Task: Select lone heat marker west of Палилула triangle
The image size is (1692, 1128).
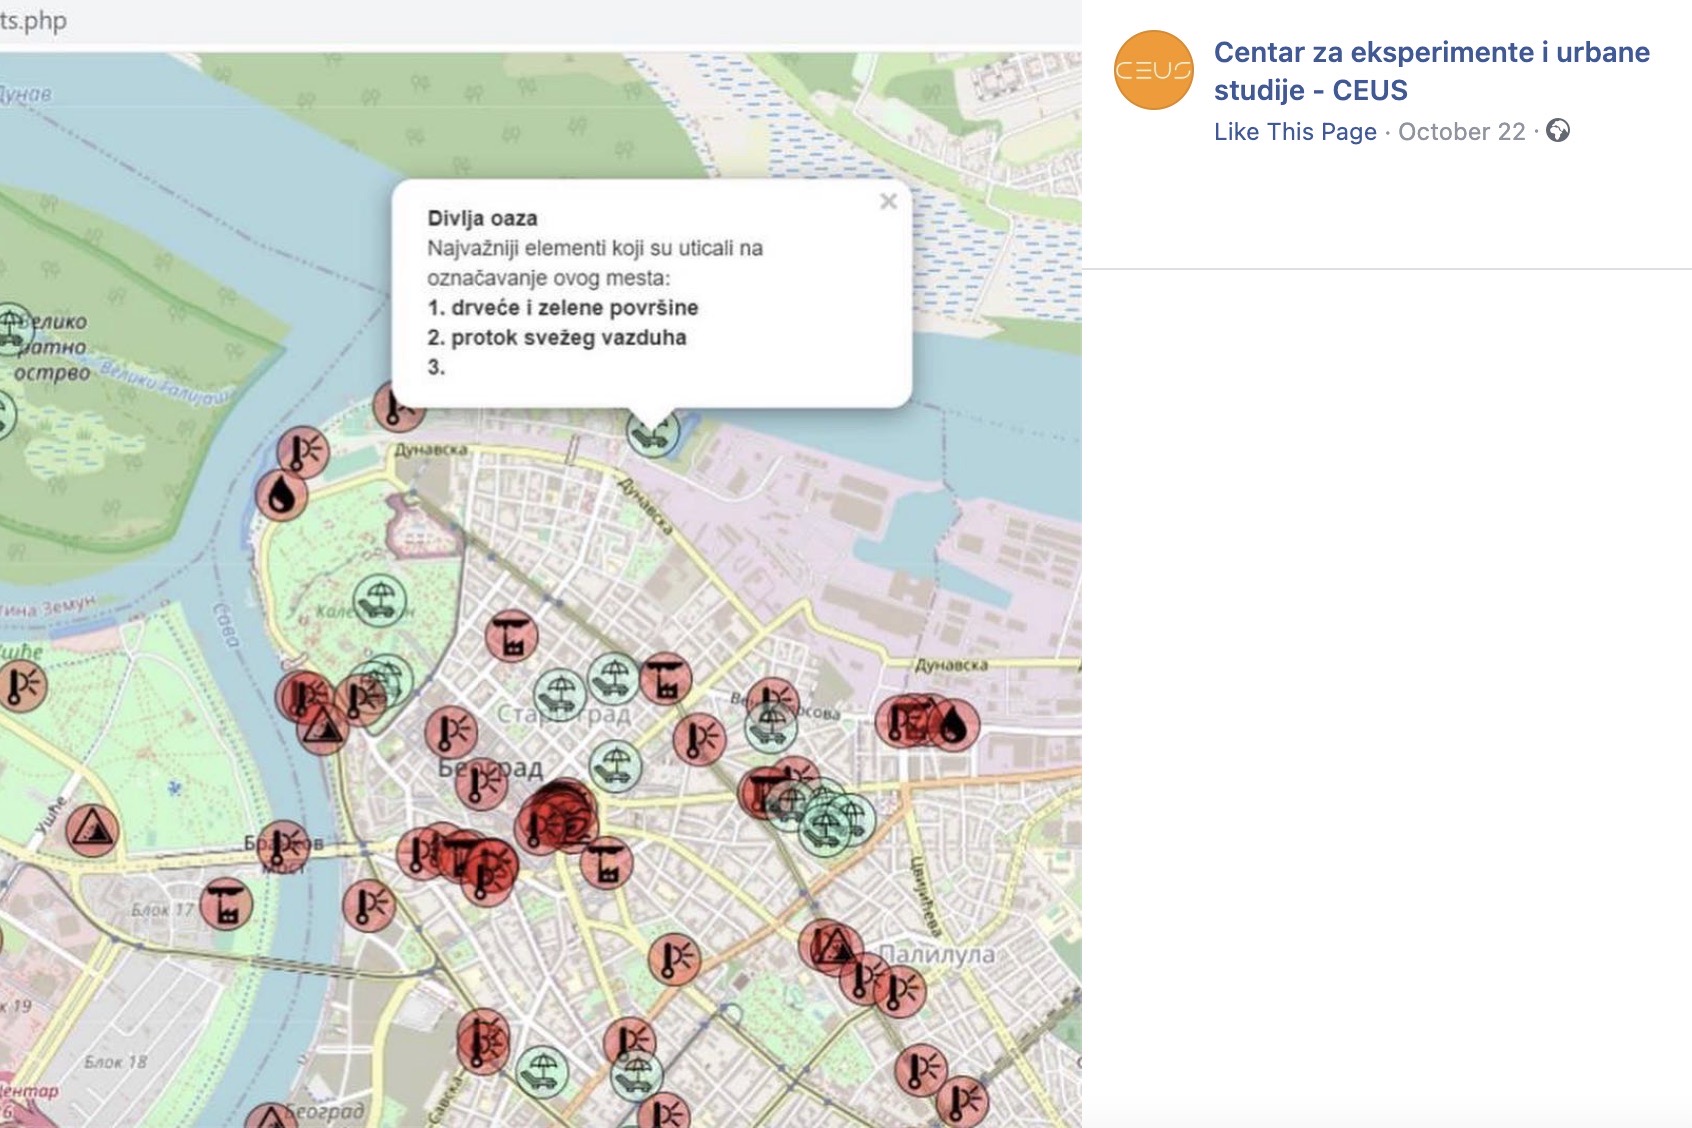Action: 674,959
